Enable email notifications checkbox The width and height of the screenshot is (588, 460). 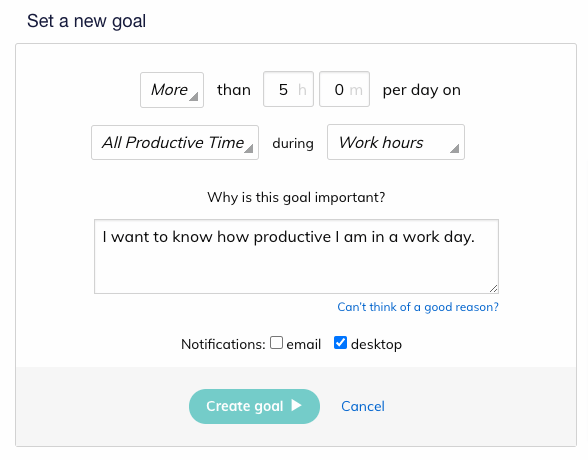(276, 343)
